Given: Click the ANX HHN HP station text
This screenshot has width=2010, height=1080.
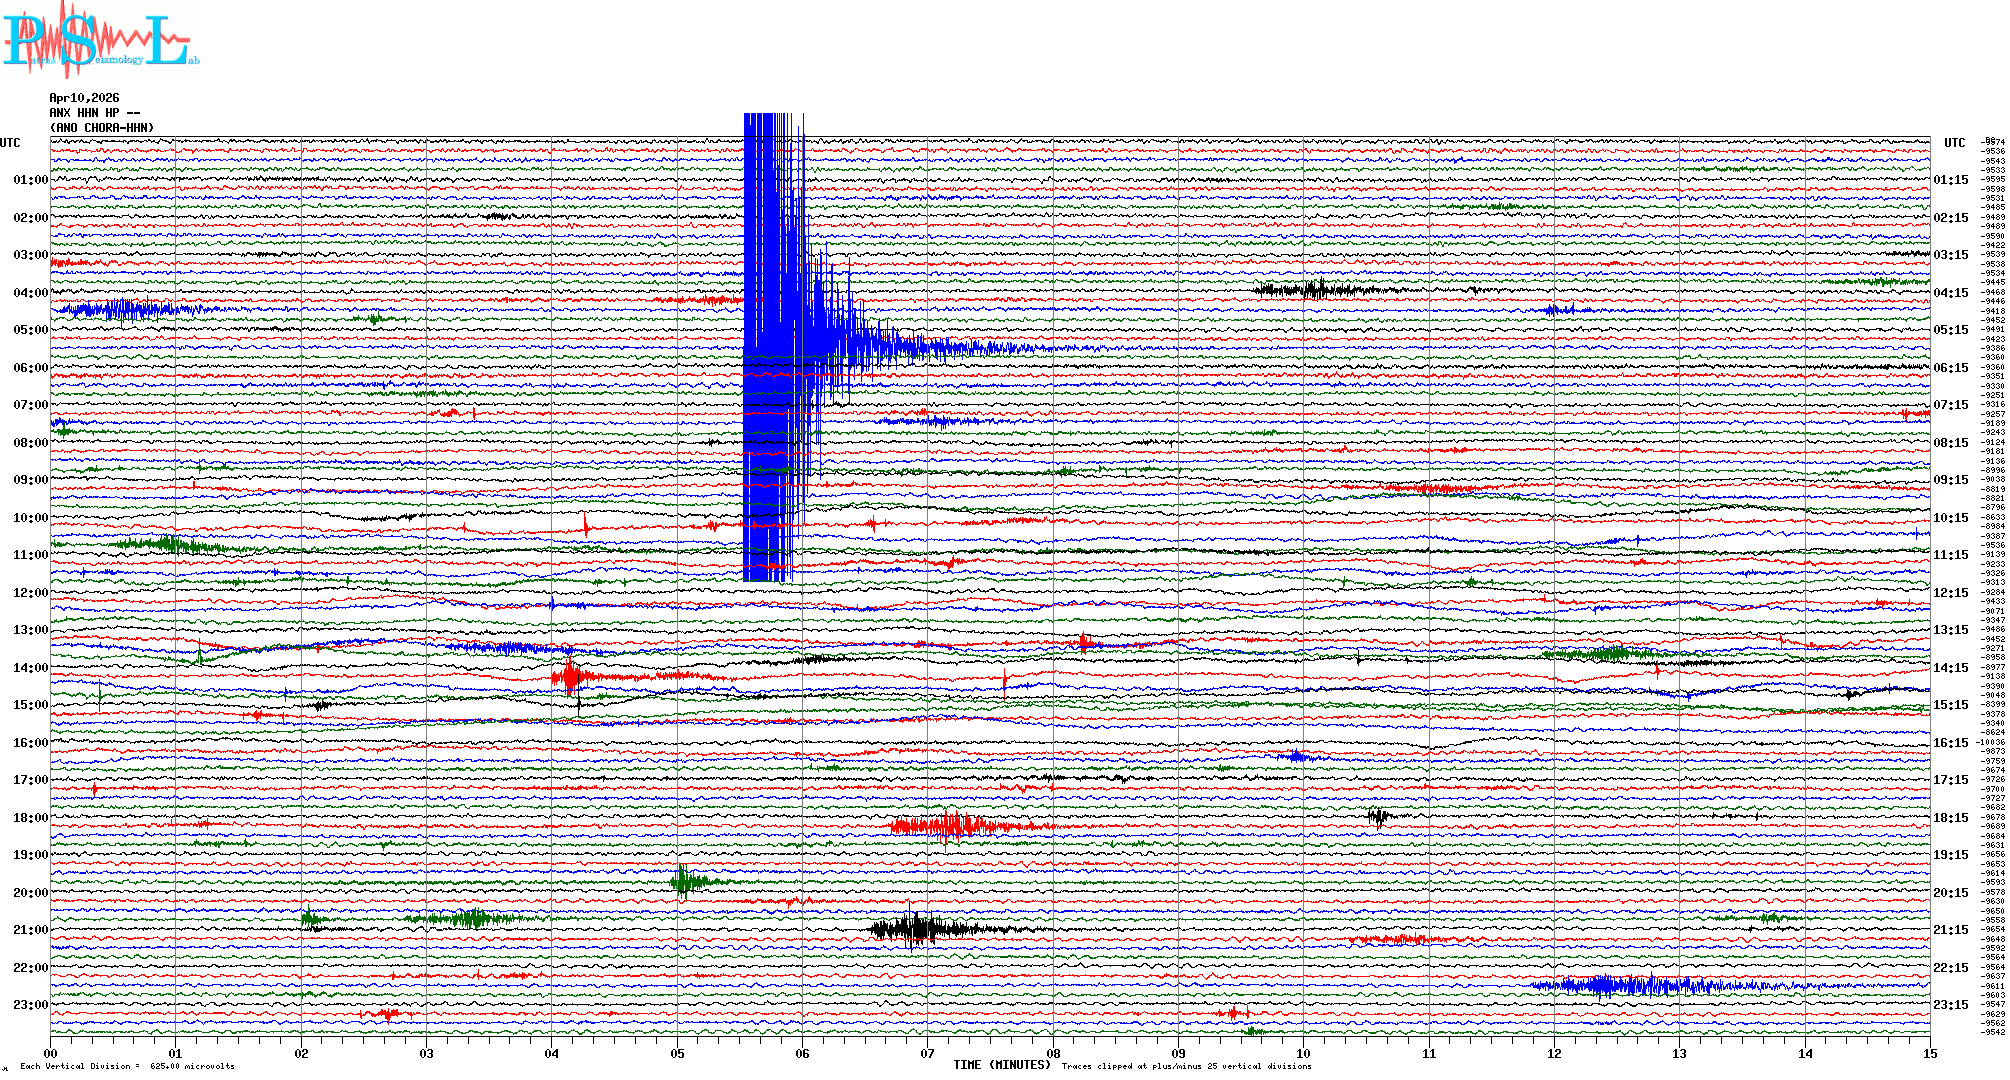Looking at the screenshot, I should (x=94, y=113).
